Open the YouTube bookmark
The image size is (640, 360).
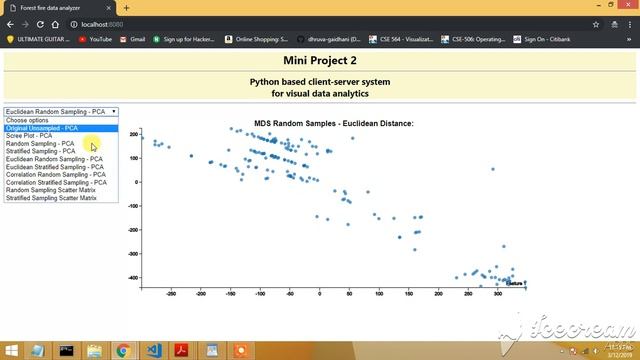[x=96, y=39]
